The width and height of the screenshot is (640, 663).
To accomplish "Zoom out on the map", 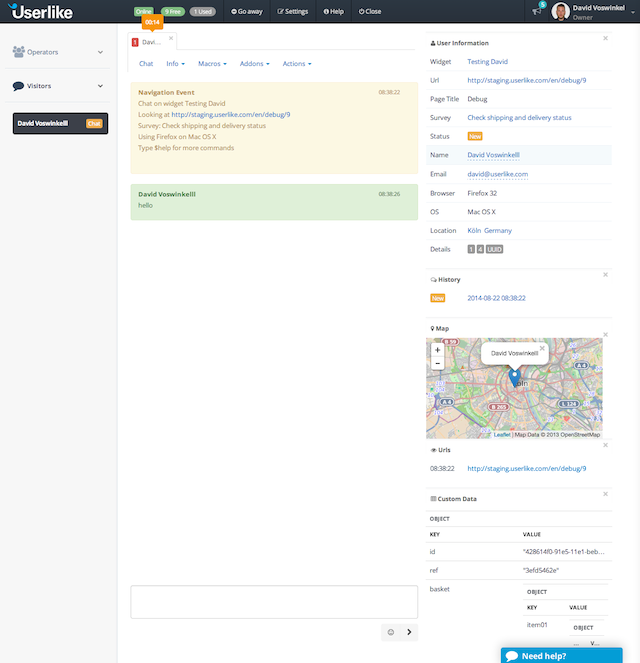I will 438,363.
